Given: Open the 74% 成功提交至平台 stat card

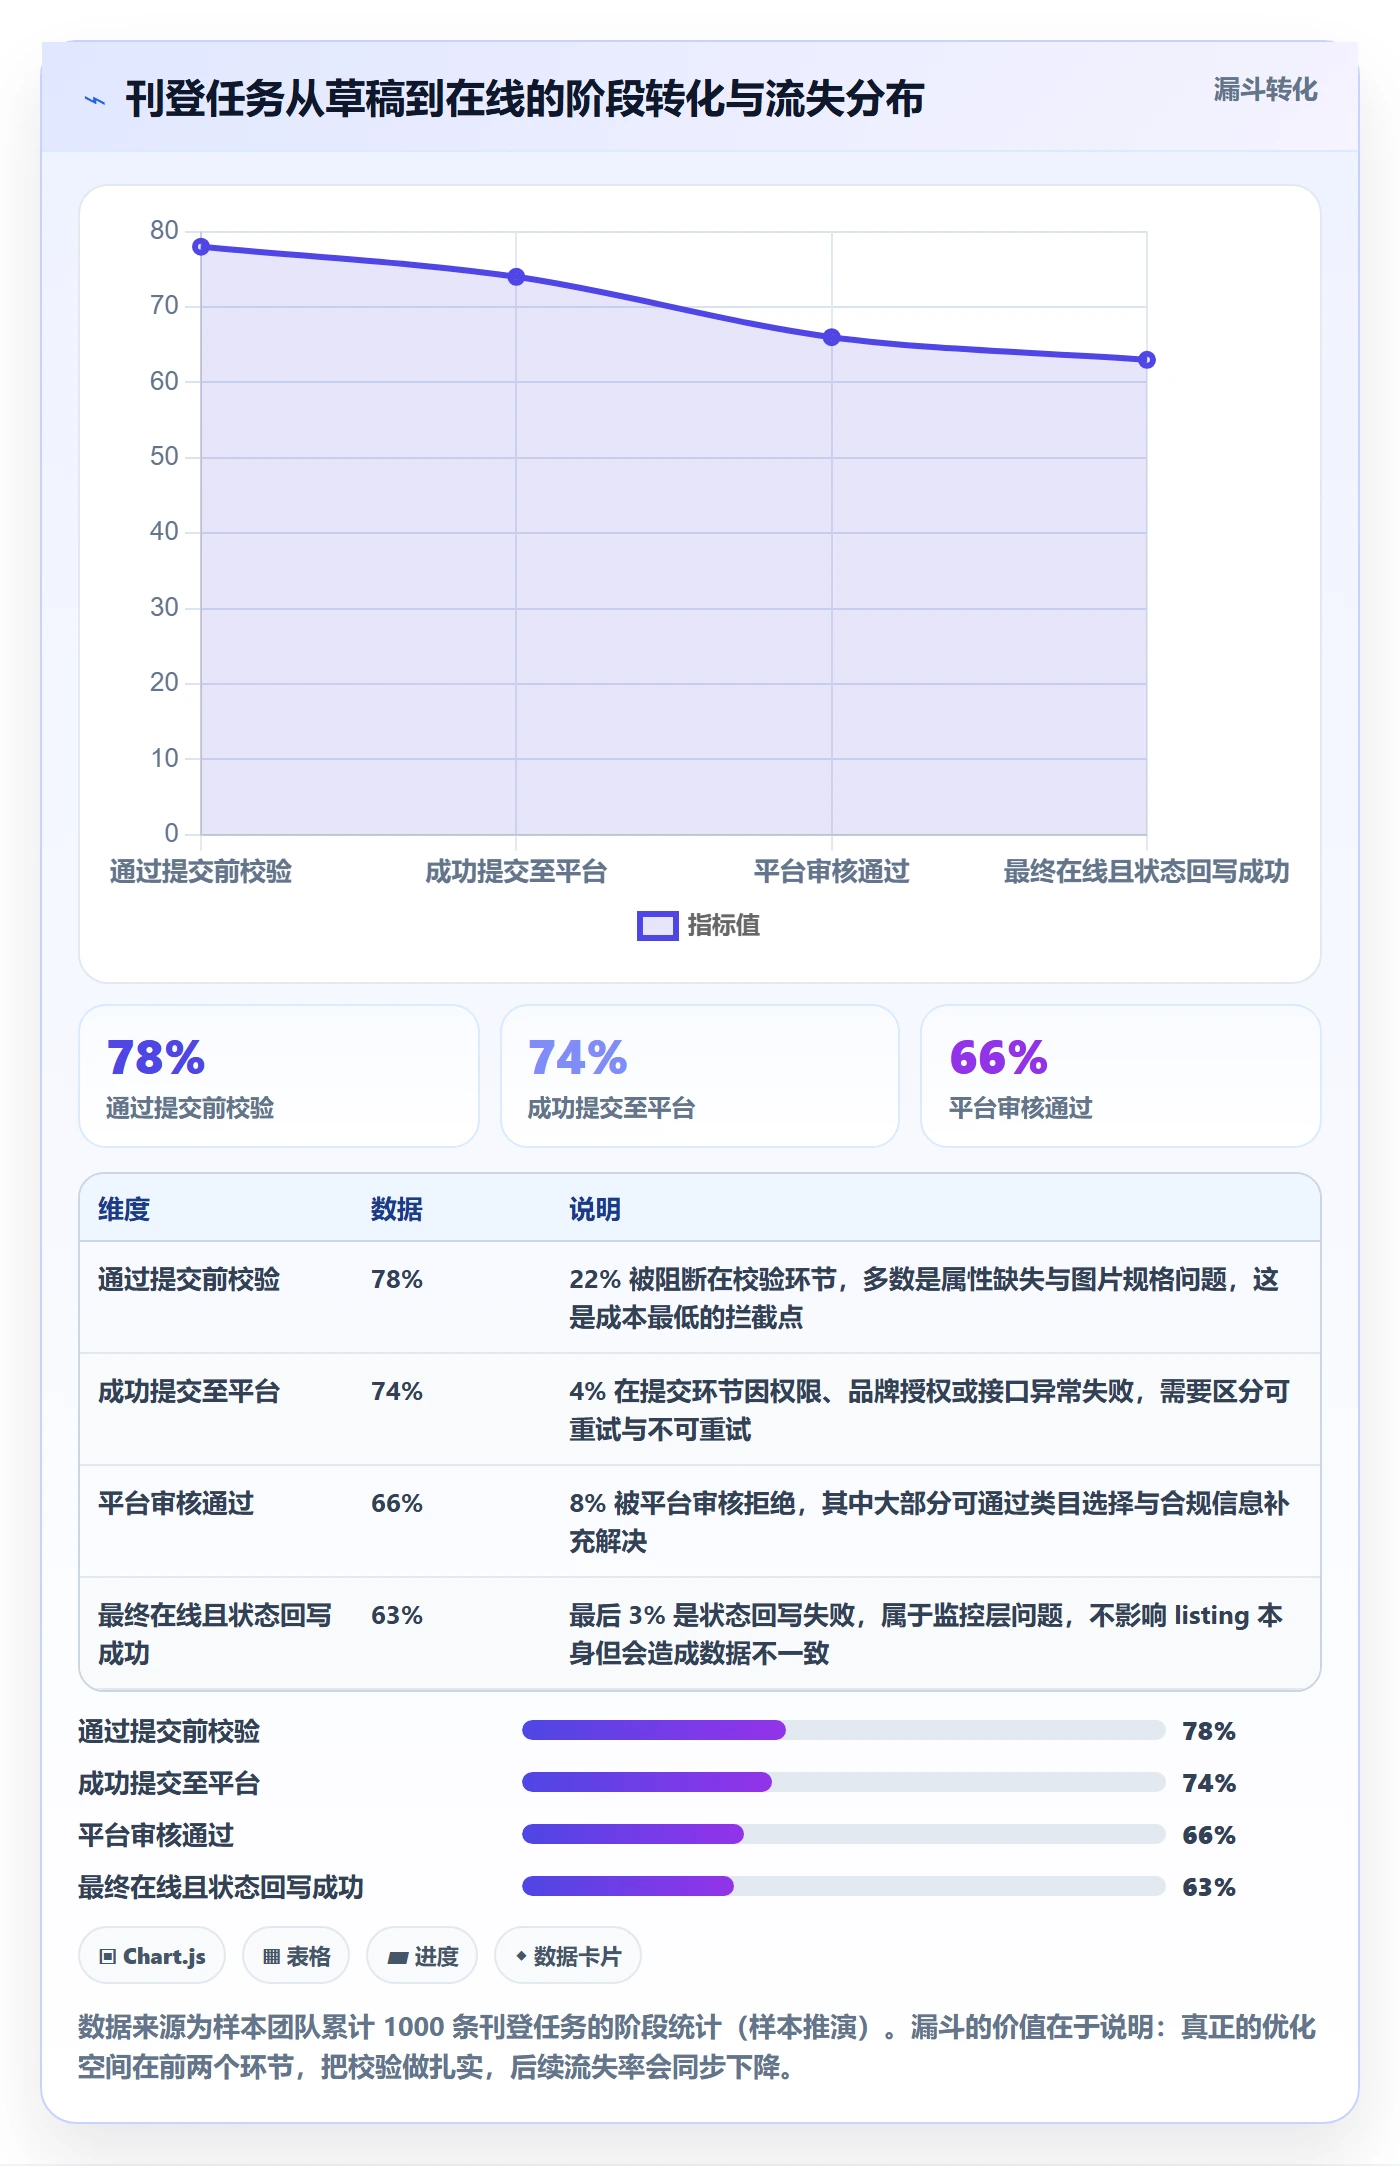Looking at the screenshot, I should (700, 1076).
